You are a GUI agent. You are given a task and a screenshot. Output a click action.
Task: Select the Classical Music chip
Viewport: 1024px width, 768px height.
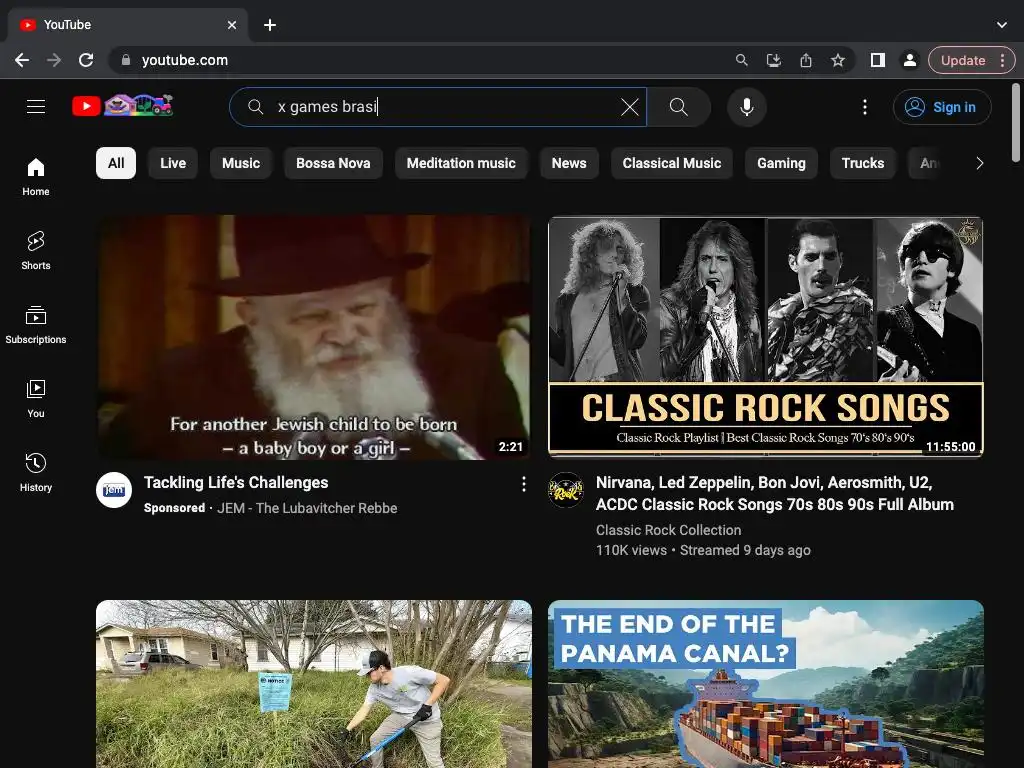click(x=672, y=163)
